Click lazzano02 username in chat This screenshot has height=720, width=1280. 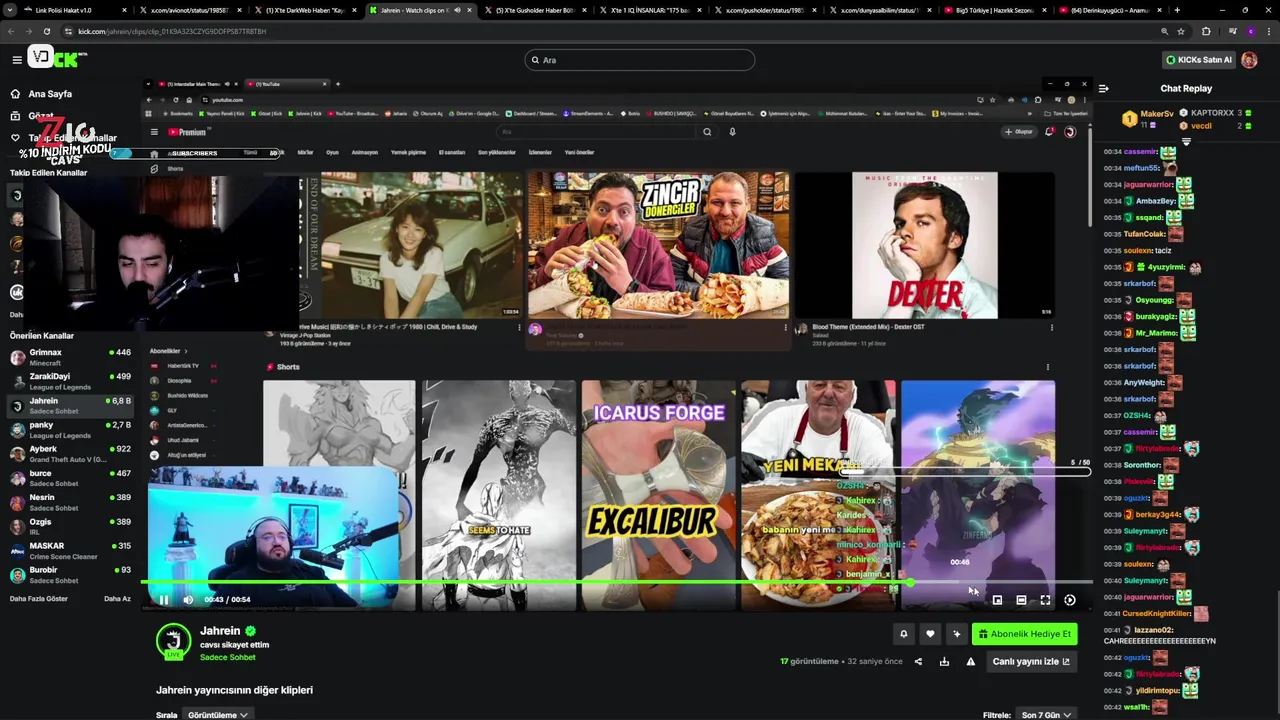tap(1155, 630)
